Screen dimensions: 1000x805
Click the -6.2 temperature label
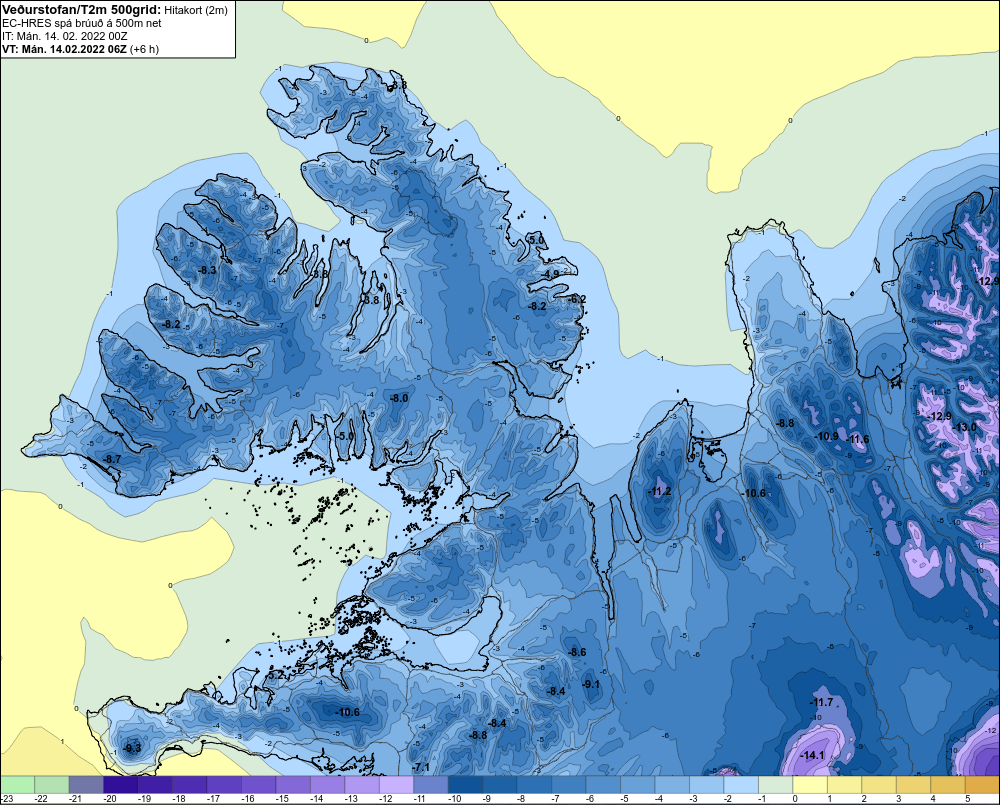[x=577, y=299]
